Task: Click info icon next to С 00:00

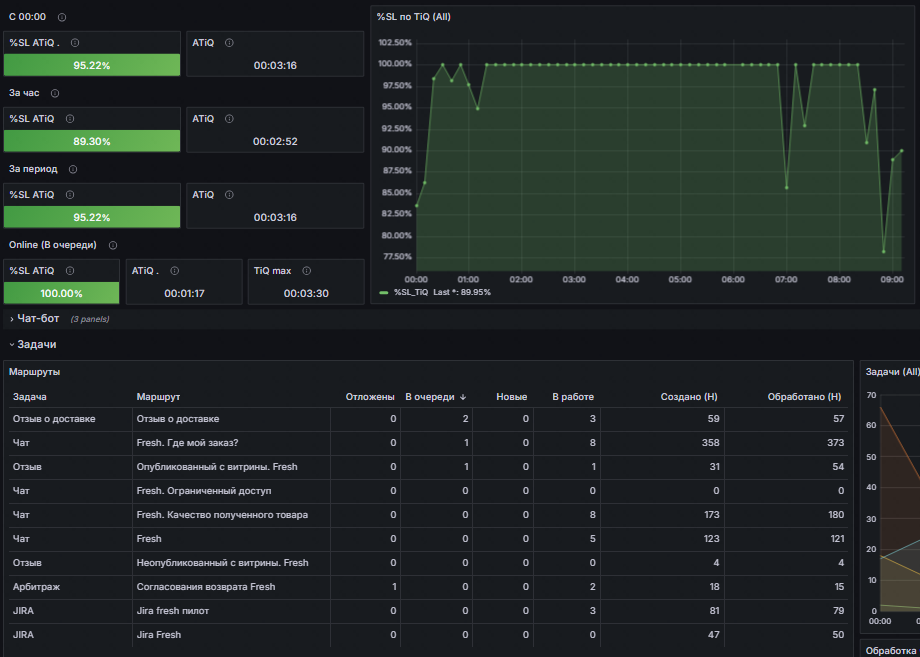Action: tap(62, 17)
